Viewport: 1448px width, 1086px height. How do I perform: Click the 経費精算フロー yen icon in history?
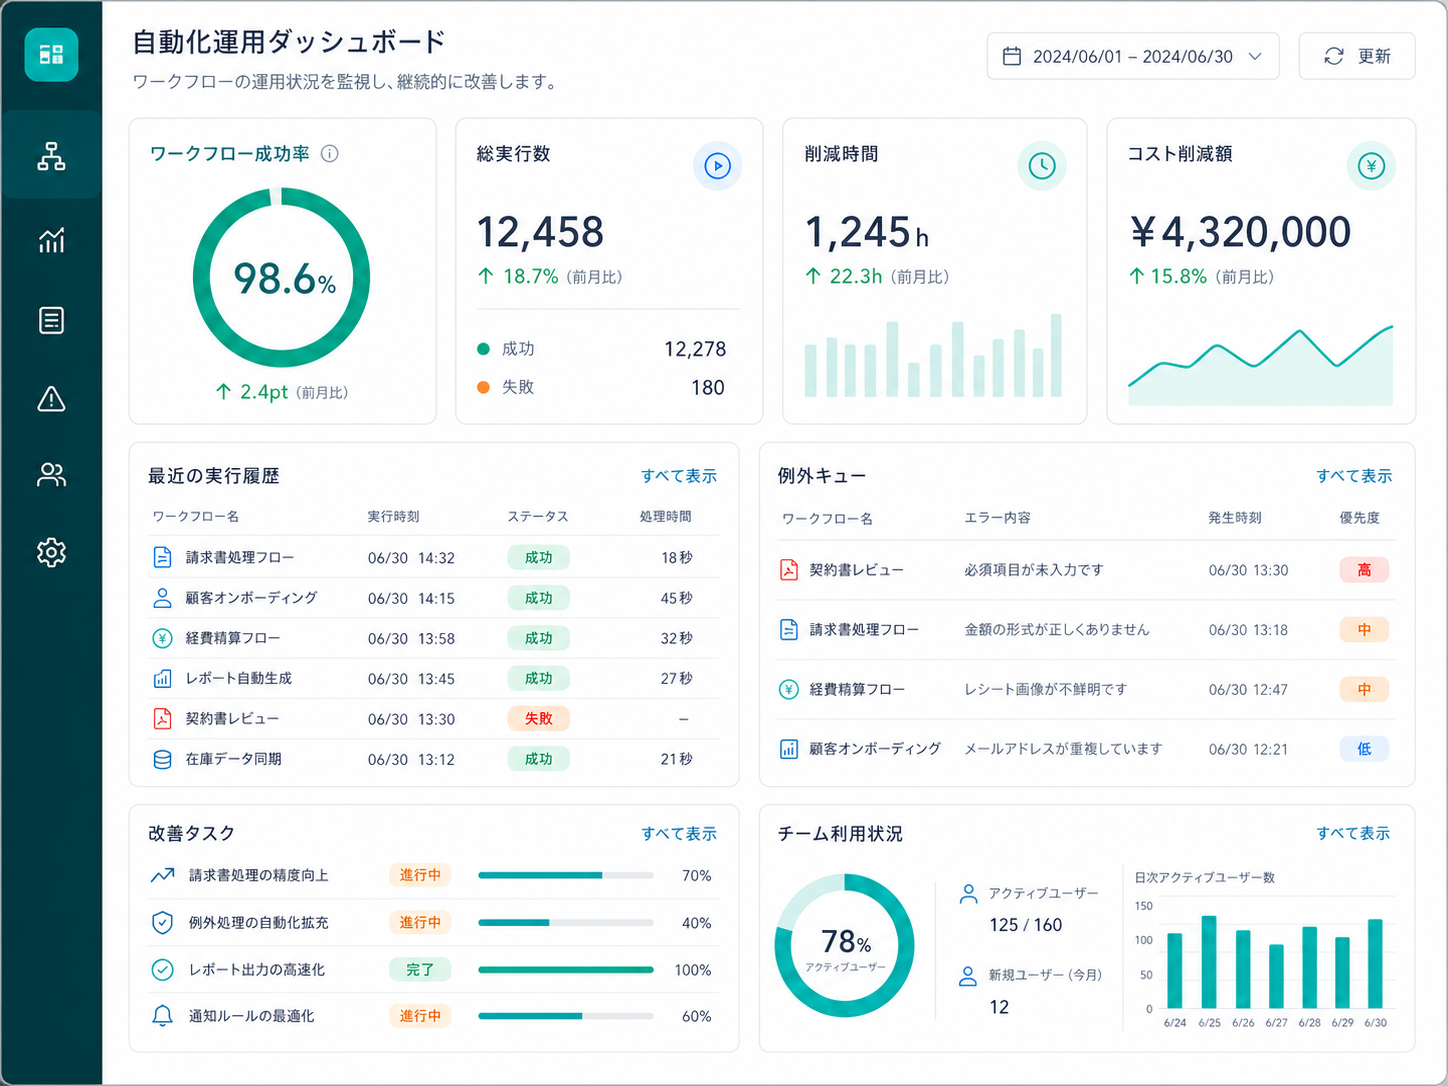162,638
